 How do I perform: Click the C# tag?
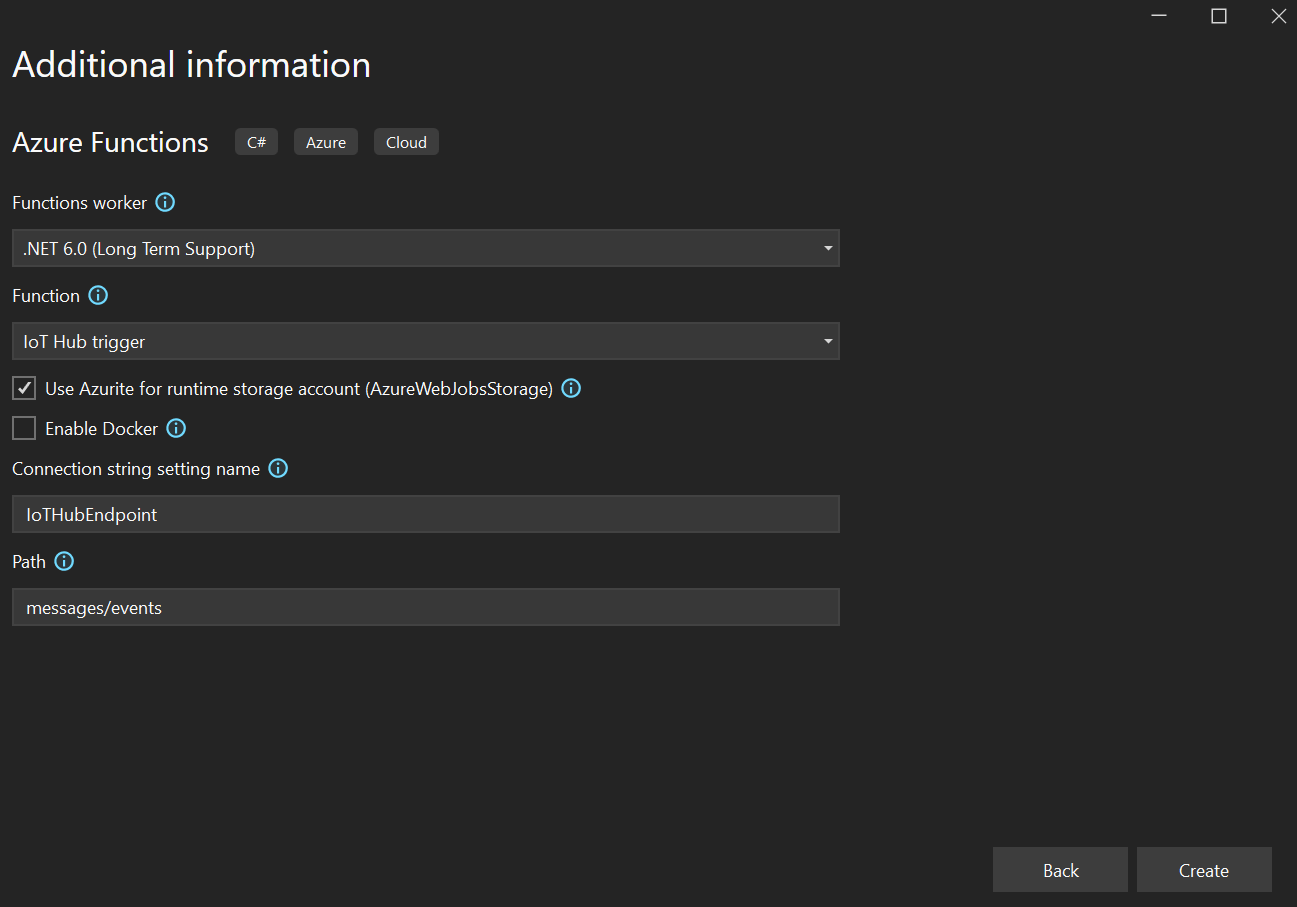point(256,142)
